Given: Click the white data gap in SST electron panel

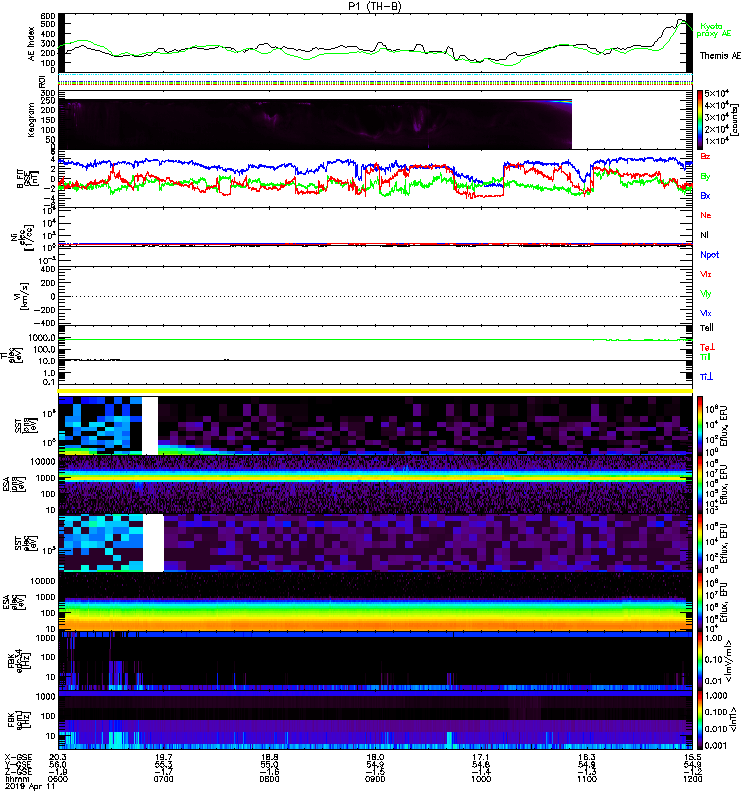Looking at the screenshot, I should [153, 543].
